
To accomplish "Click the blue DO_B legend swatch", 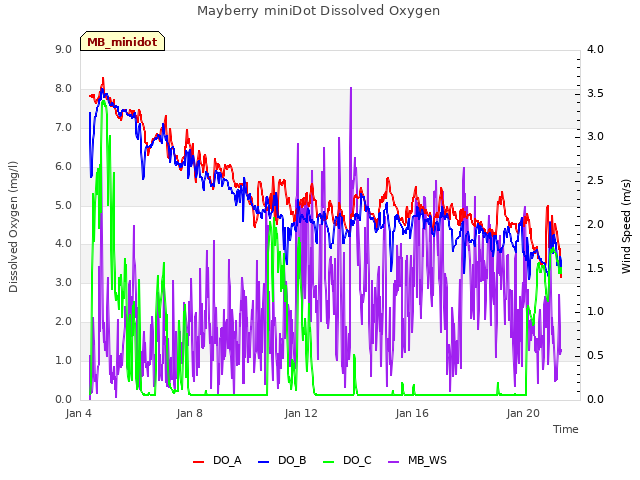I will pos(264,462).
